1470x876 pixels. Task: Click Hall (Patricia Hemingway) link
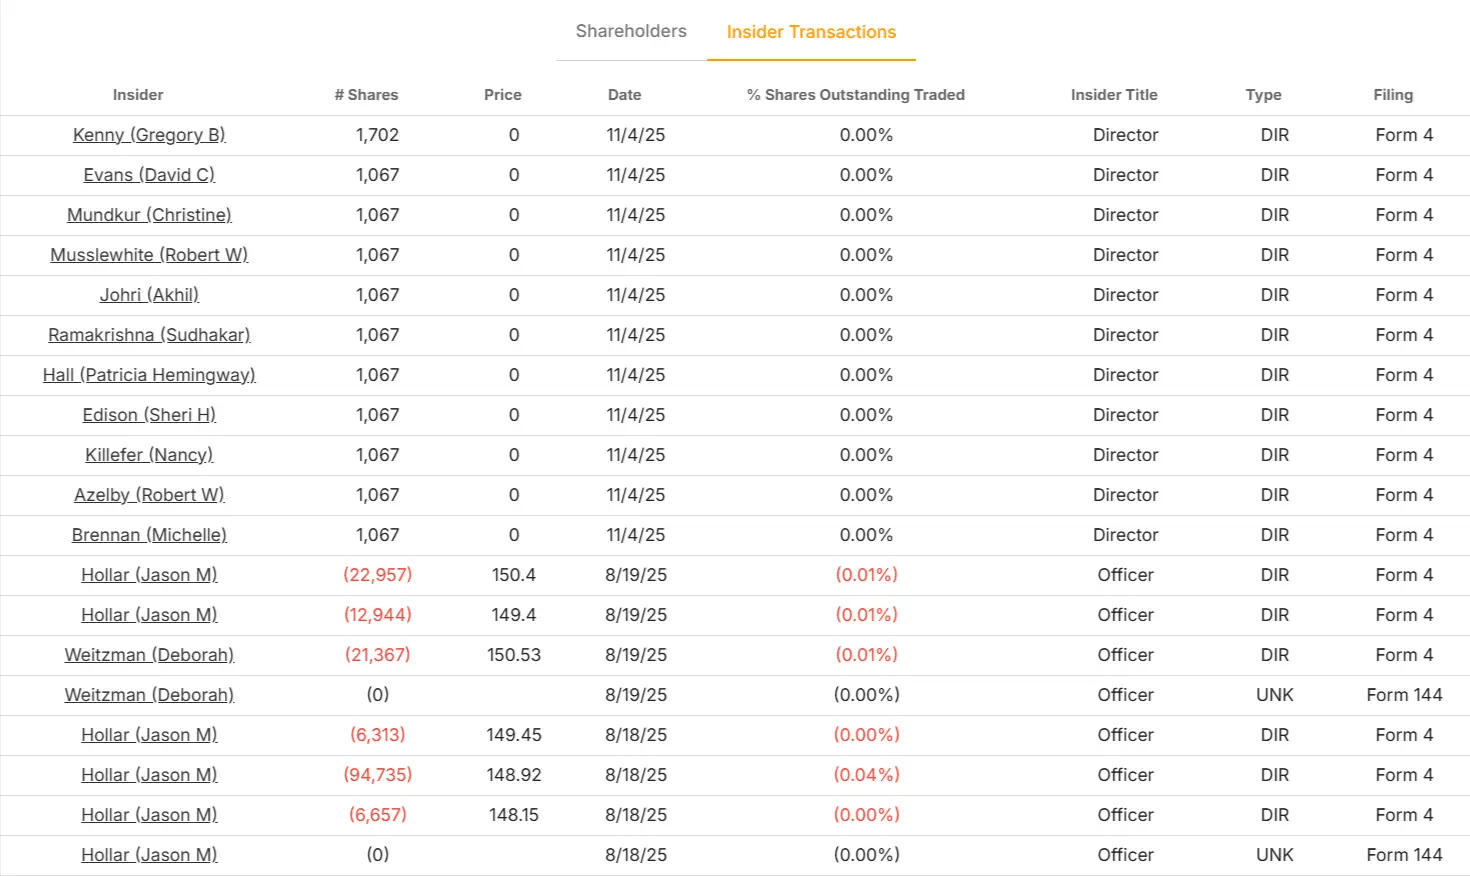[149, 375]
